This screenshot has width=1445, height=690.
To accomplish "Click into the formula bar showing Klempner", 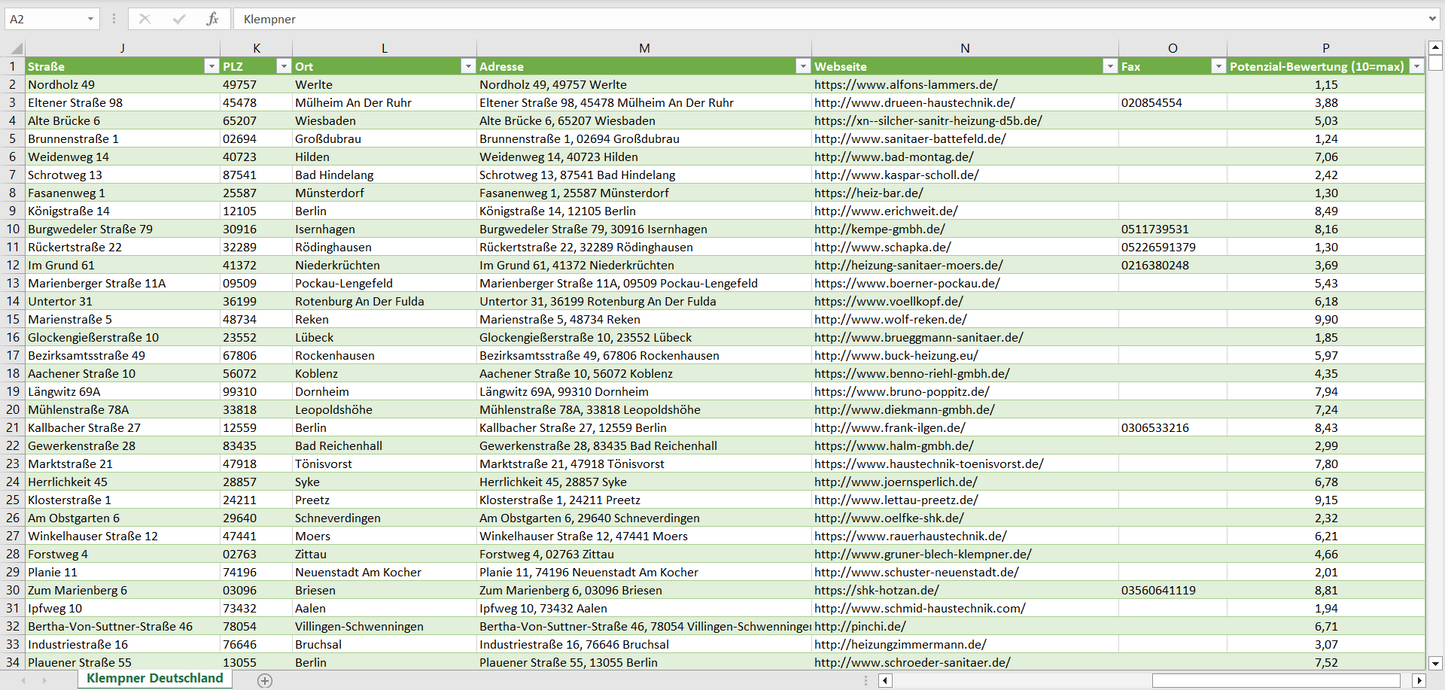I will (x=800, y=19).
